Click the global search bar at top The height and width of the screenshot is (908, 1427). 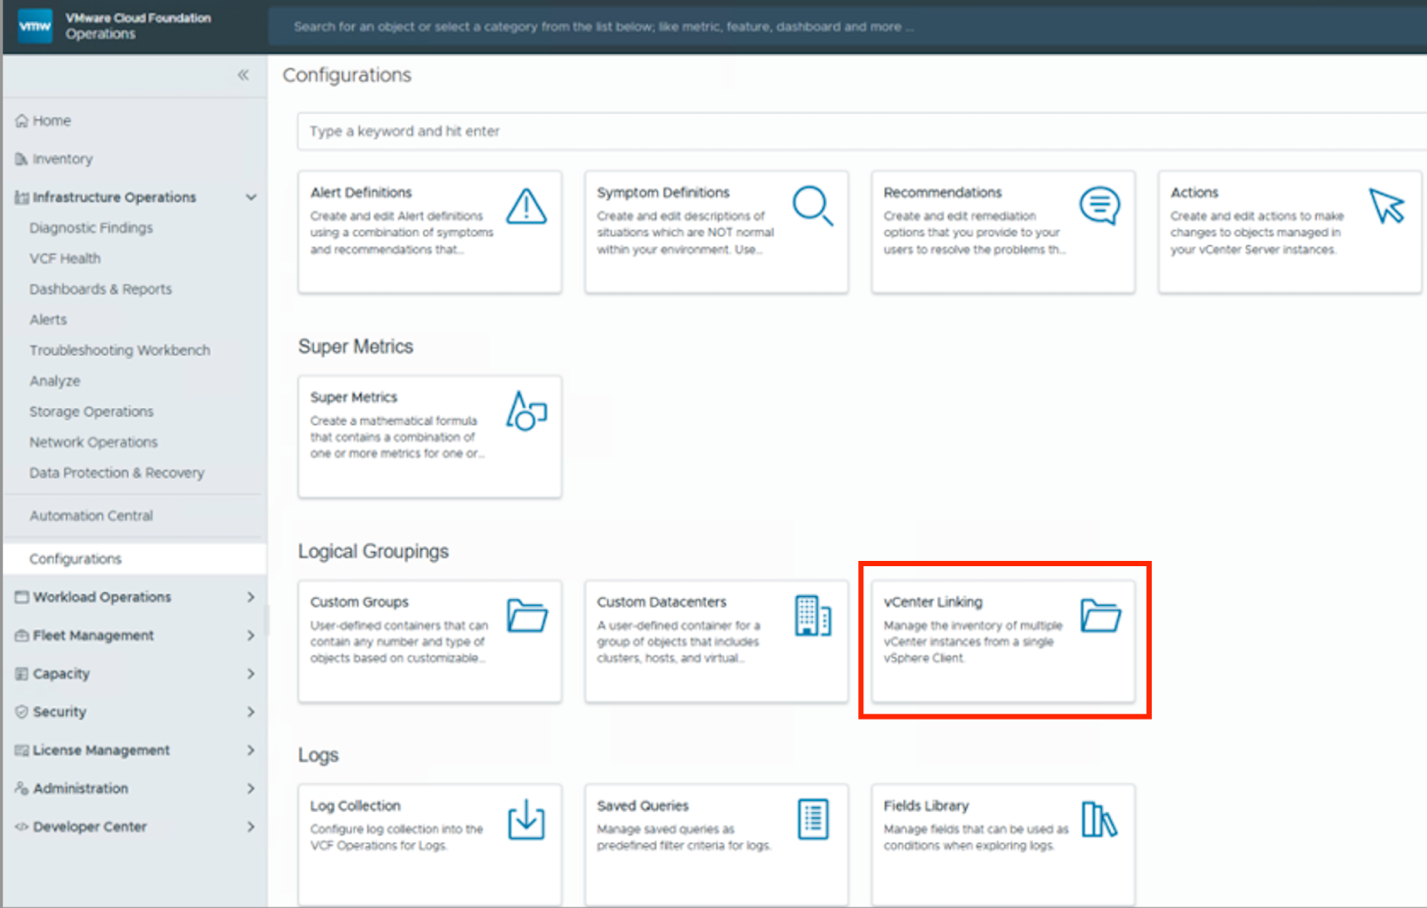847,27
